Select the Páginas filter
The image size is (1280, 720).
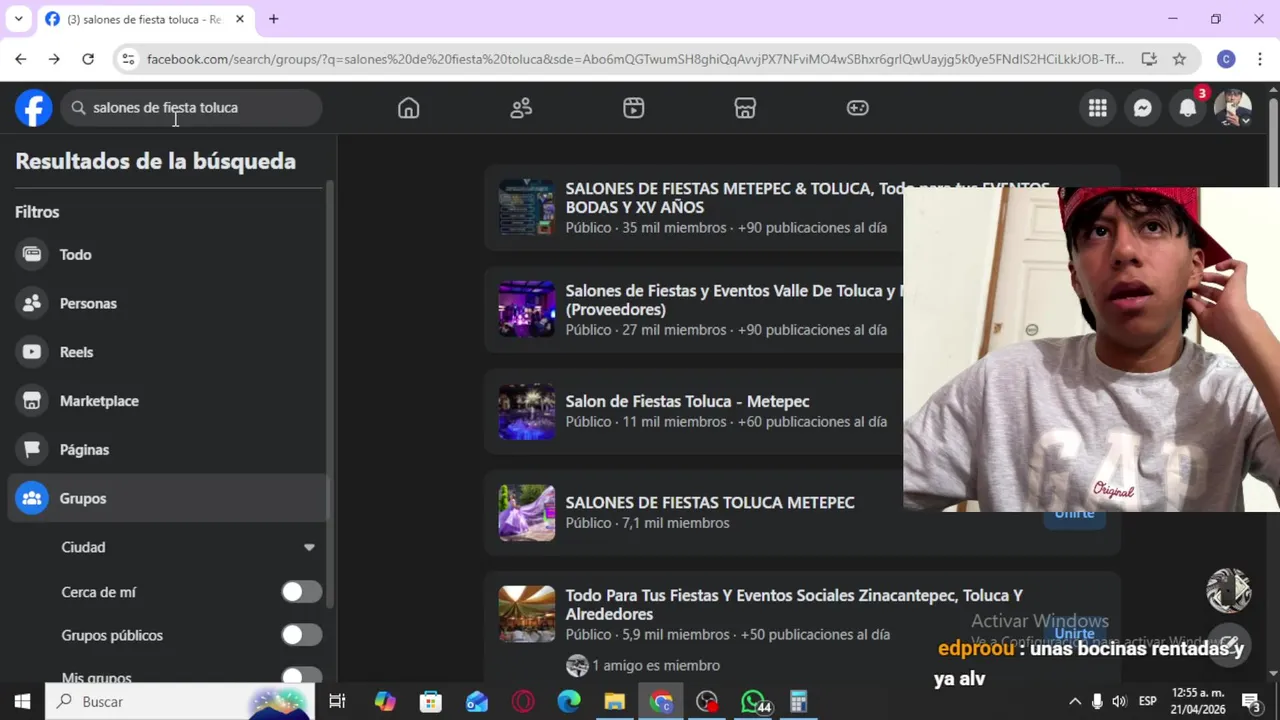tap(168, 450)
